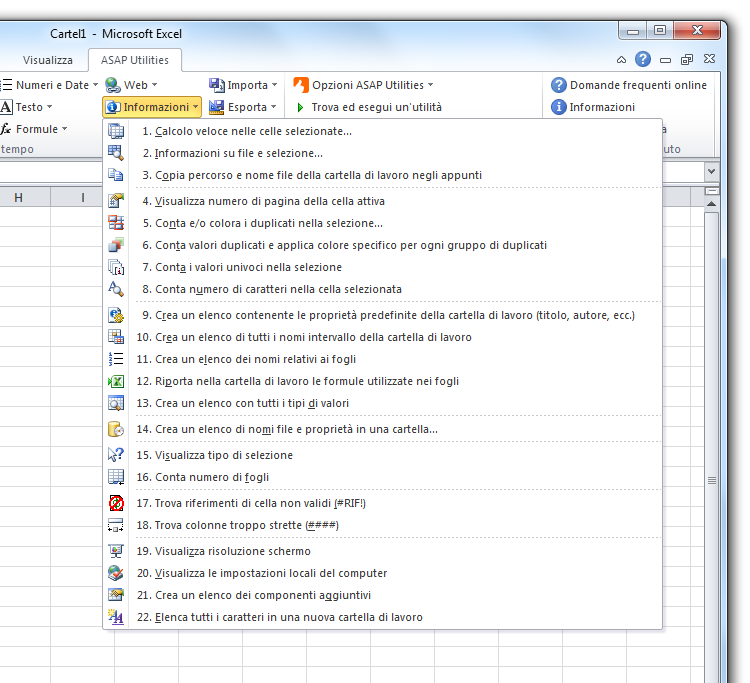This screenshot has width=750, height=683.
Task: Expand the Formule dropdown
Action: click(34, 129)
